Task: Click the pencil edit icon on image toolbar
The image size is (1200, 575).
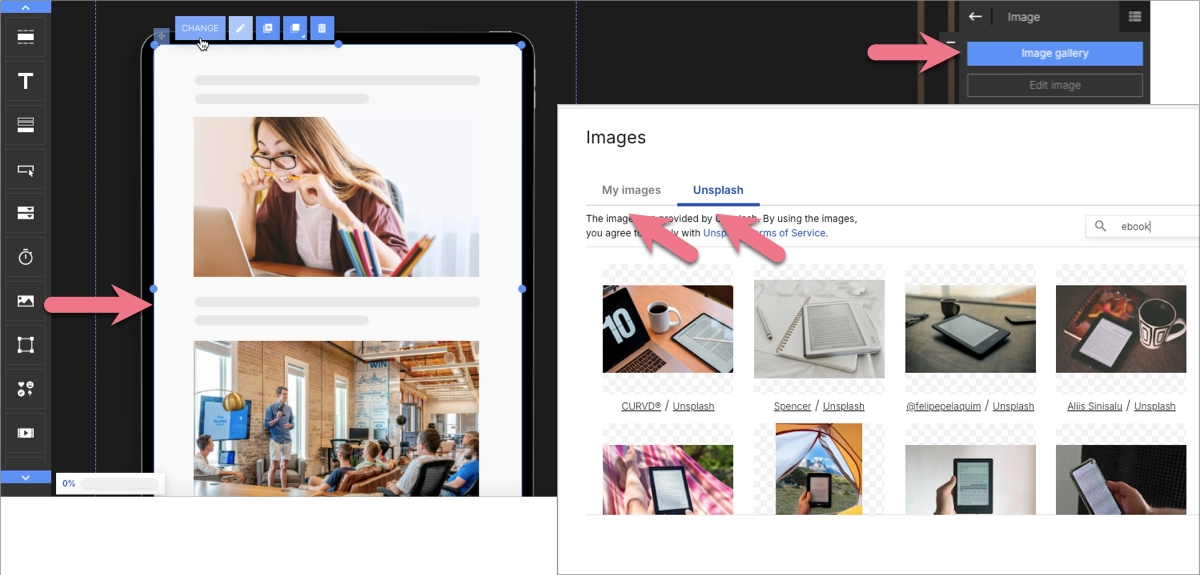Action: pyautogui.click(x=240, y=29)
